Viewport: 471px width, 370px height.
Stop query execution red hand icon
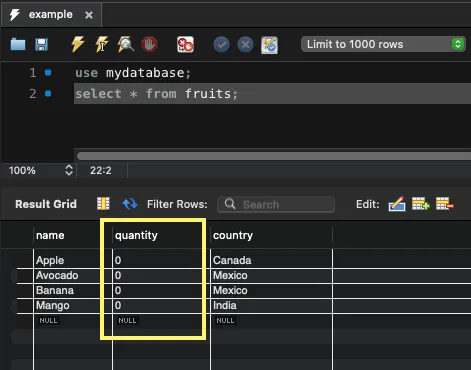click(x=149, y=44)
